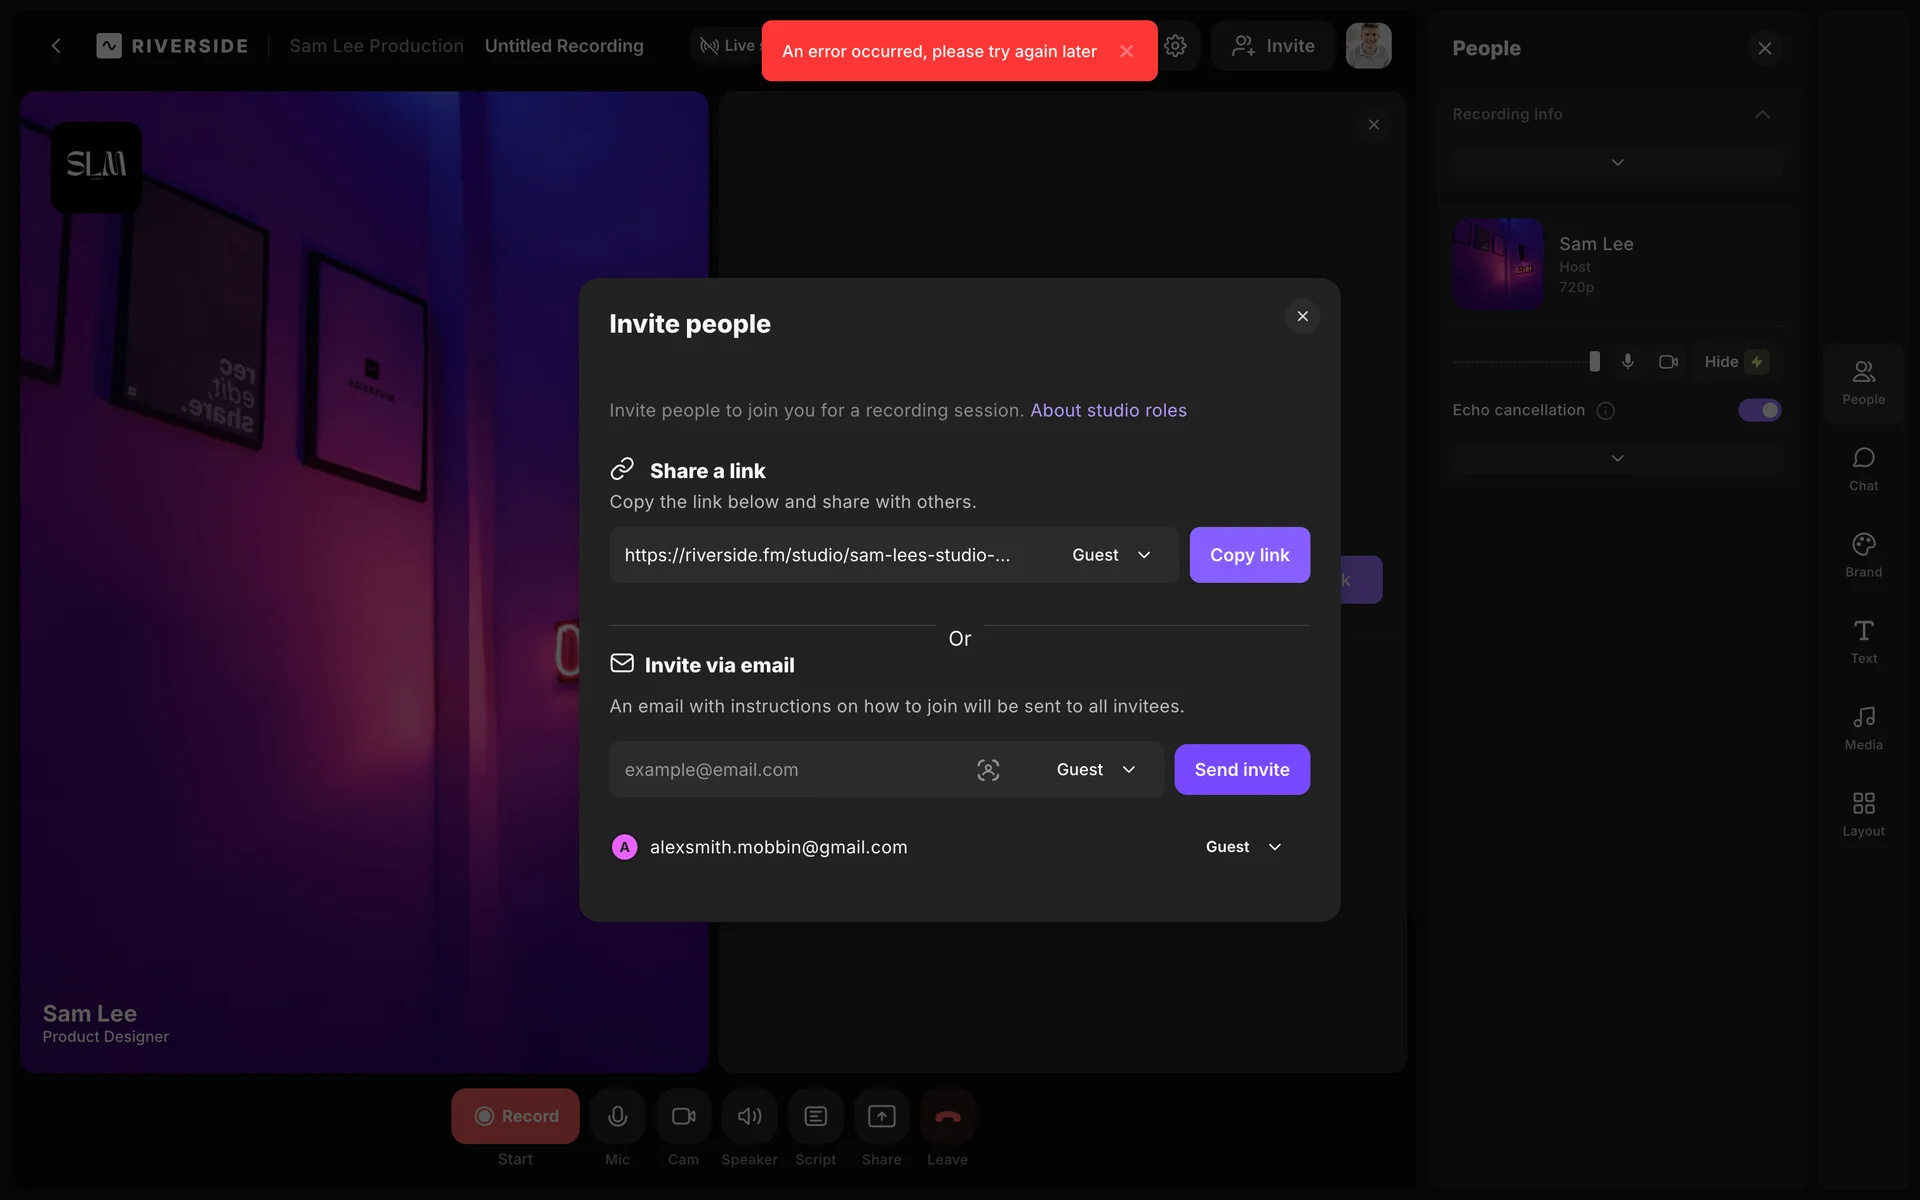Open Guest role dropdown for share link
The height and width of the screenshot is (1200, 1920).
(x=1111, y=555)
